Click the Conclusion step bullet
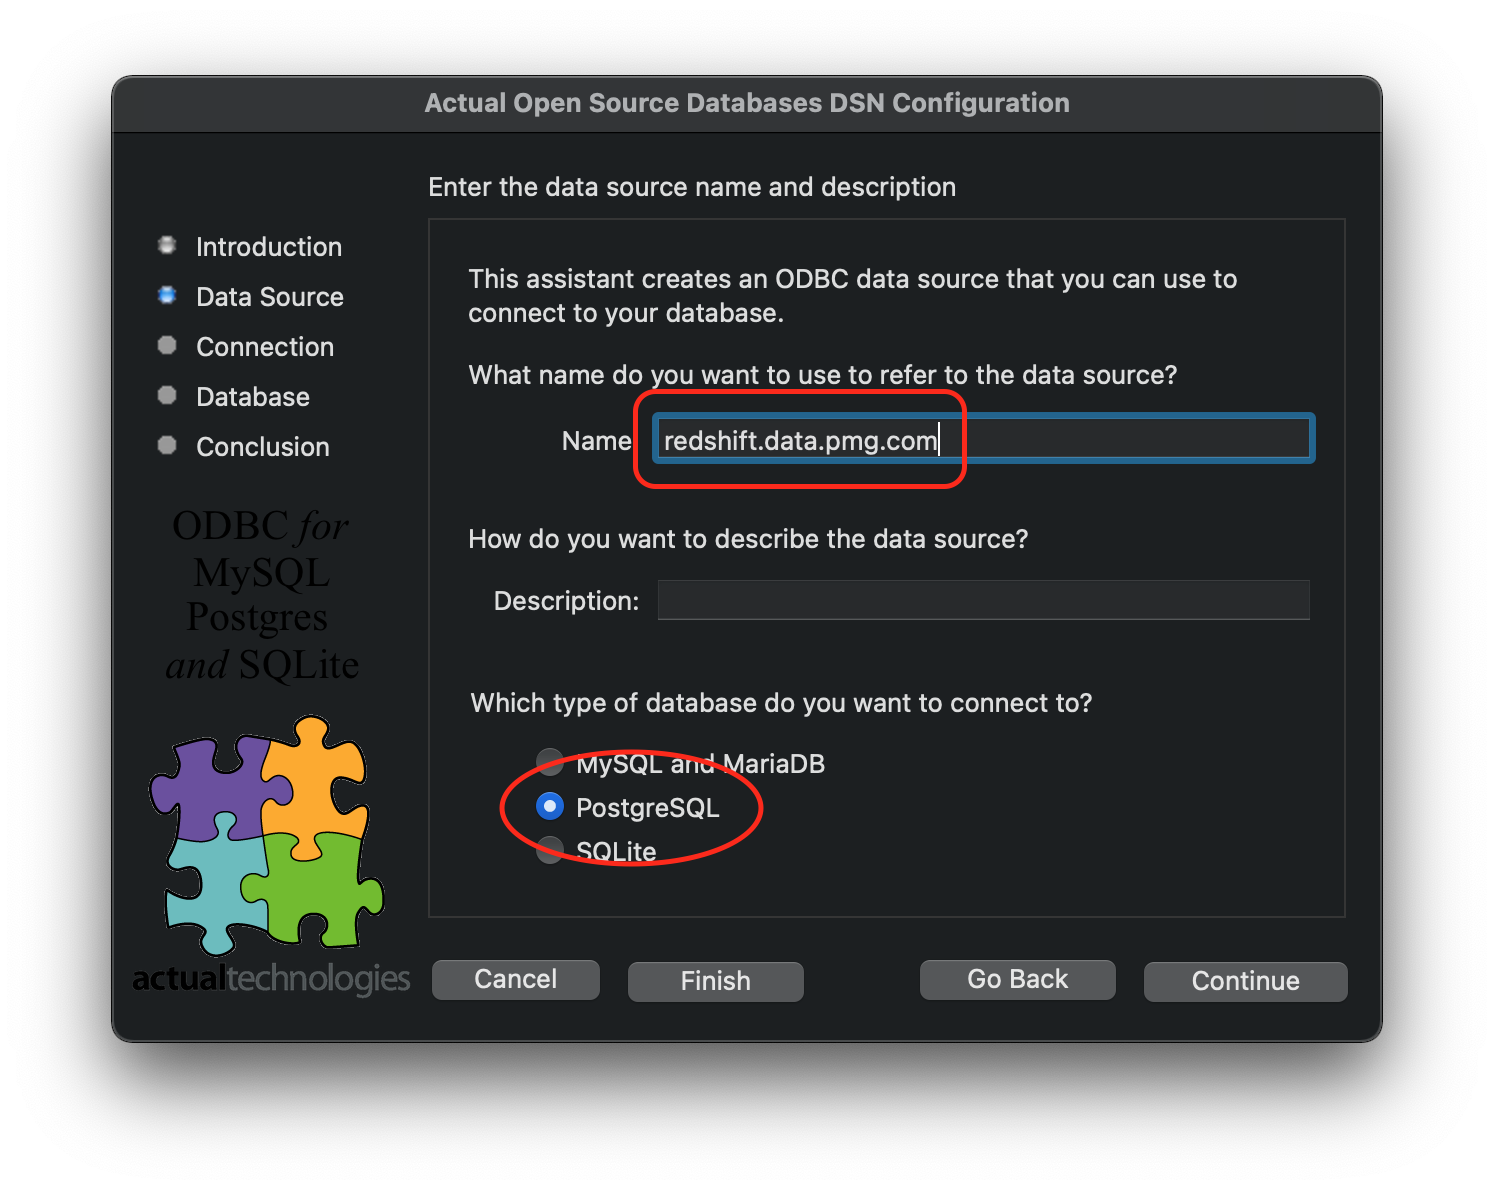The width and height of the screenshot is (1494, 1190). 167,445
